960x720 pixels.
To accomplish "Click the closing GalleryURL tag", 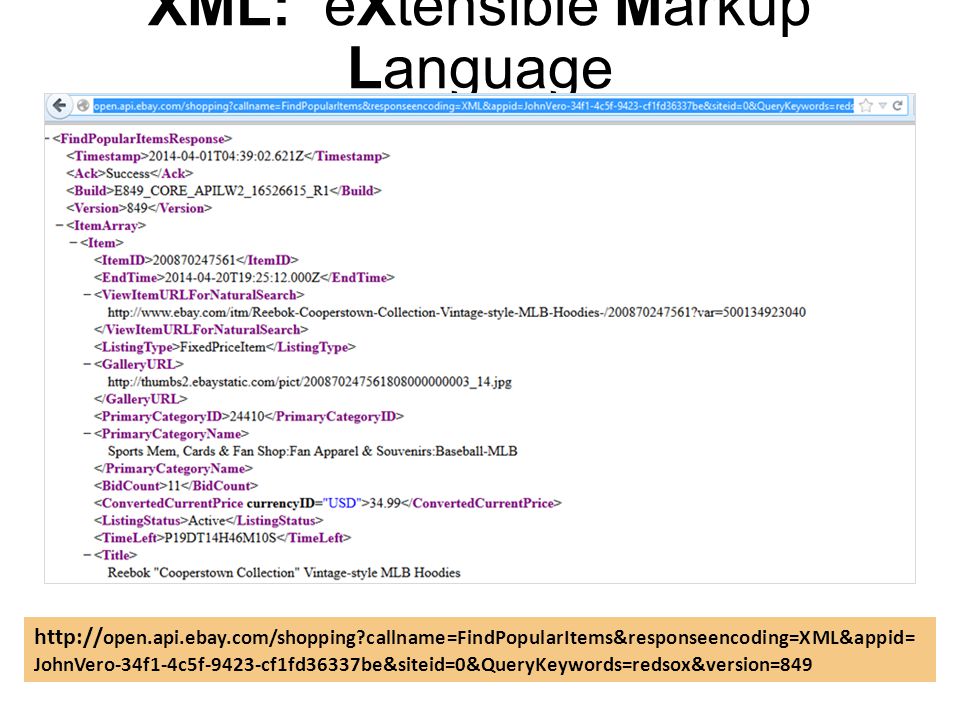I will click(141, 399).
